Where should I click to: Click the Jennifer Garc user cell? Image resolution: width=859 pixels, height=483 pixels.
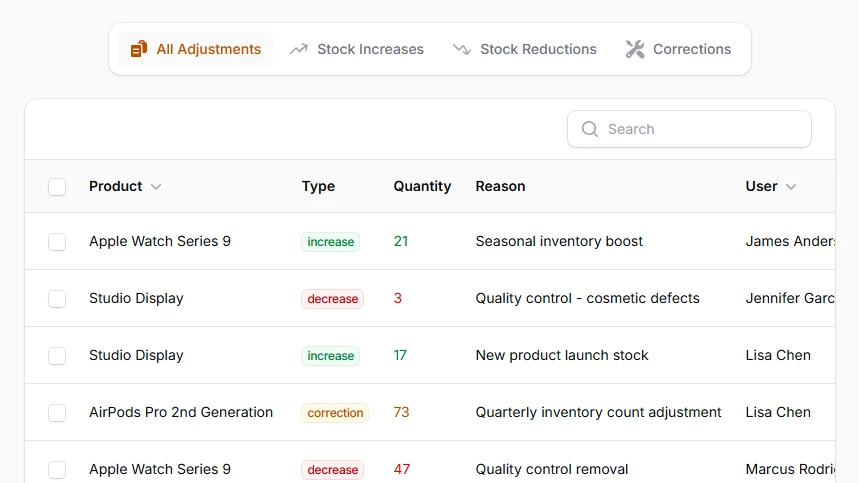[790, 298]
